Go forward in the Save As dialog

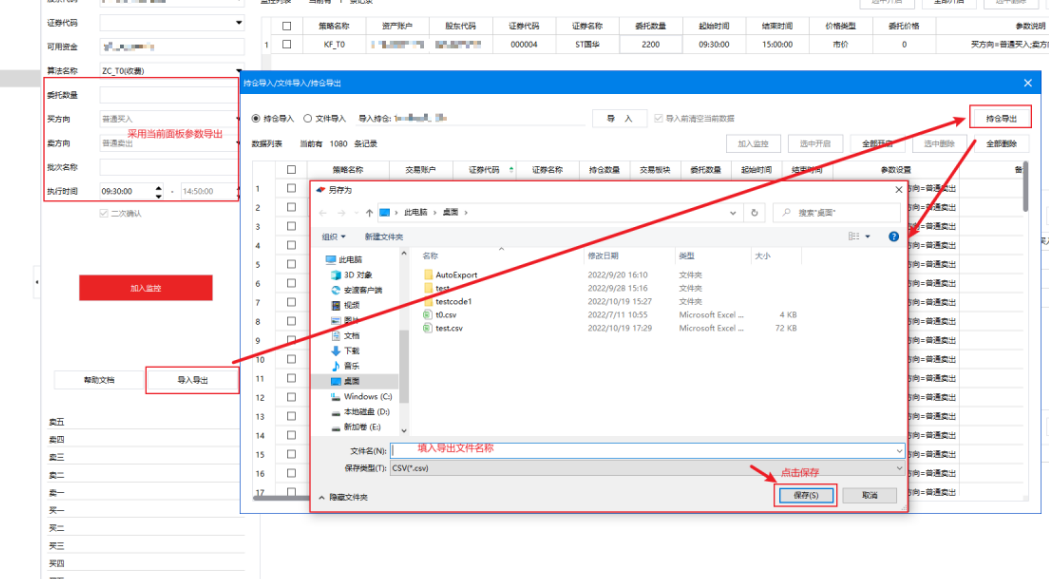(341, 213)
